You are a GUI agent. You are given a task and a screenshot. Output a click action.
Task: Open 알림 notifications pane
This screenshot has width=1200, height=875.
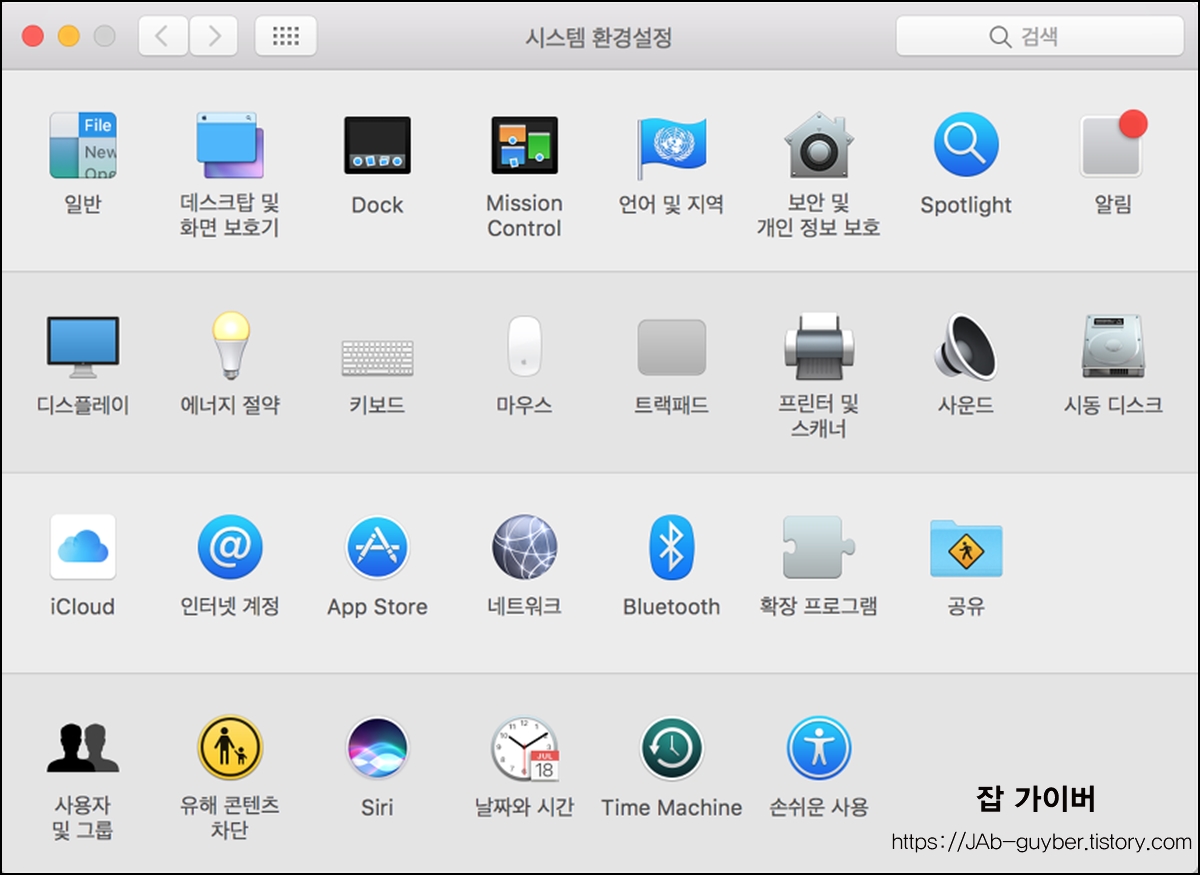[1113, 144]
